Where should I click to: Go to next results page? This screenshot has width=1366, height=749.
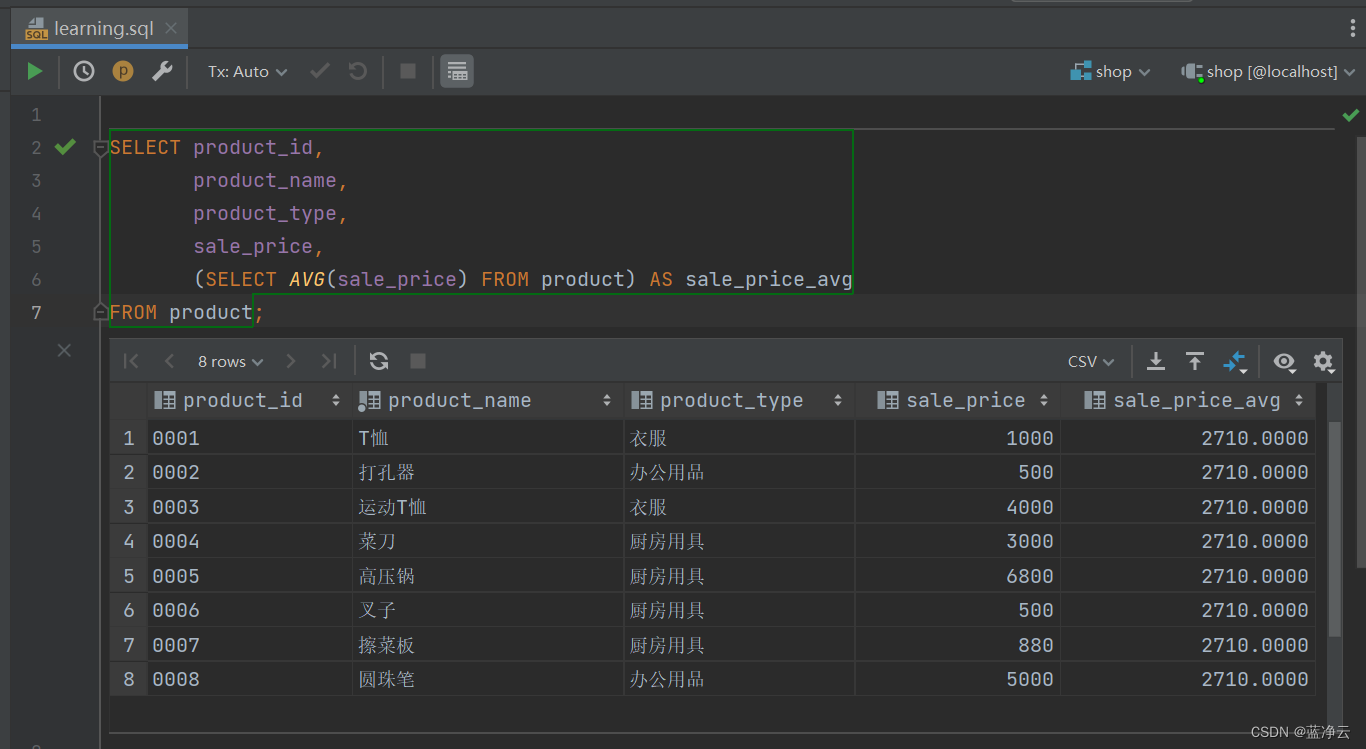291,361
